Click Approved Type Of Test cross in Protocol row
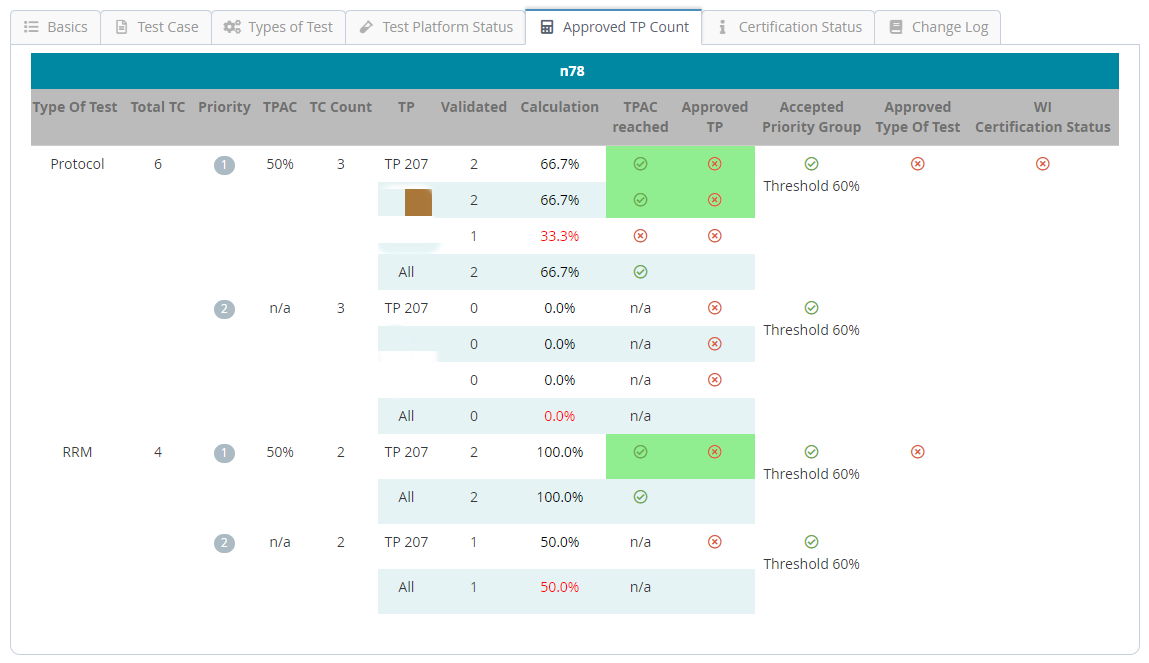This screenshot has width=1149, height=663. coord(917,164)
